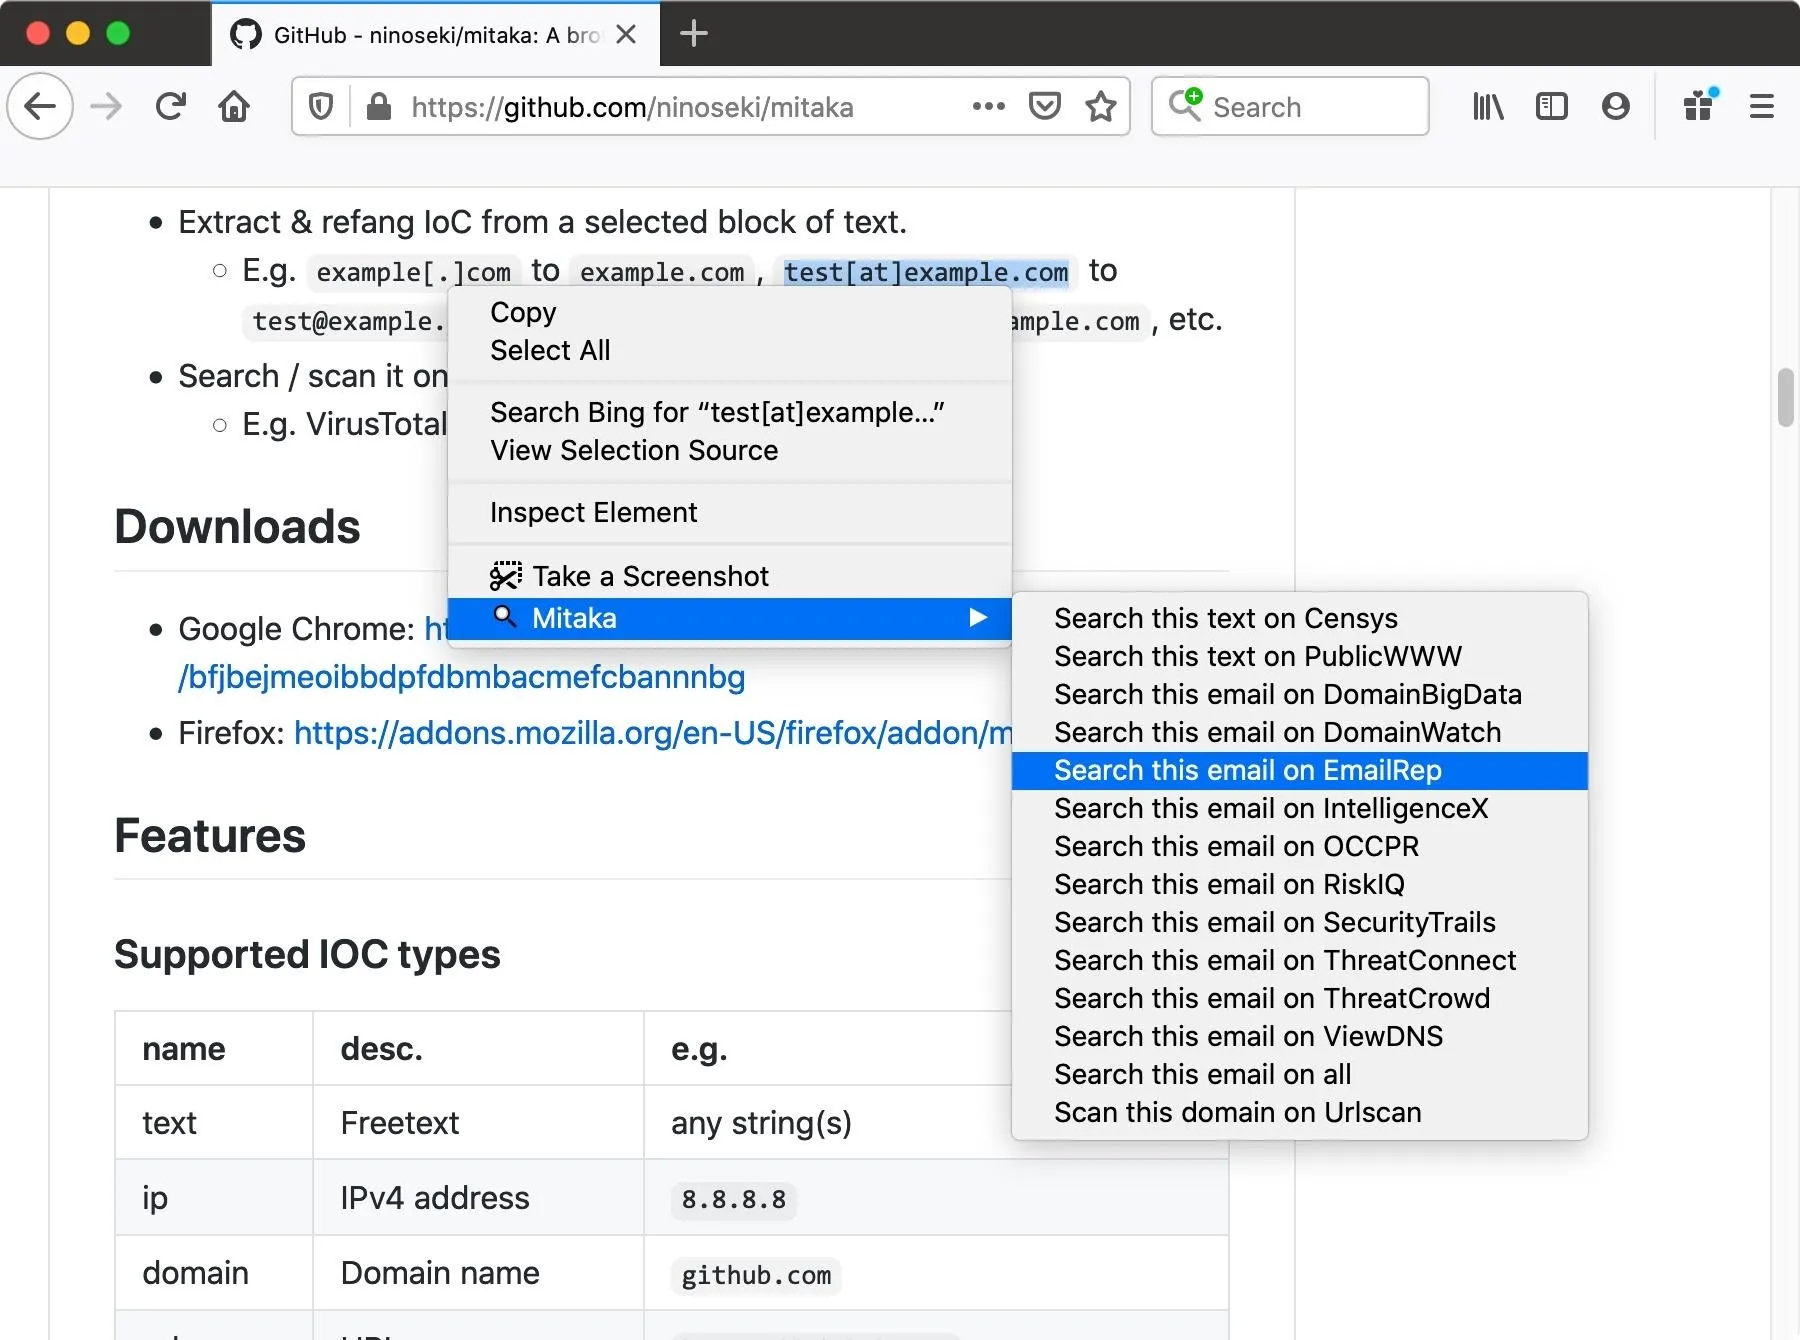Open the Firefox addons.mozilla.org link
Viewport: 1800px width, 1340px height.
653,733
